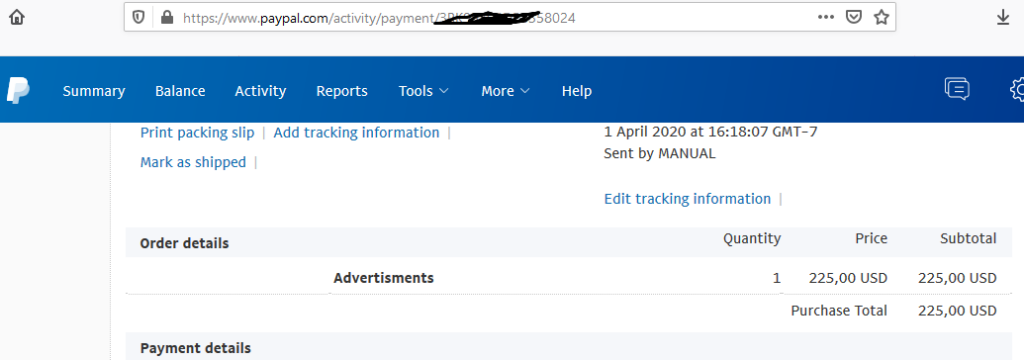1024x360 pixels.
Task: Select the Advertisments item name
Action: point(383,278)
